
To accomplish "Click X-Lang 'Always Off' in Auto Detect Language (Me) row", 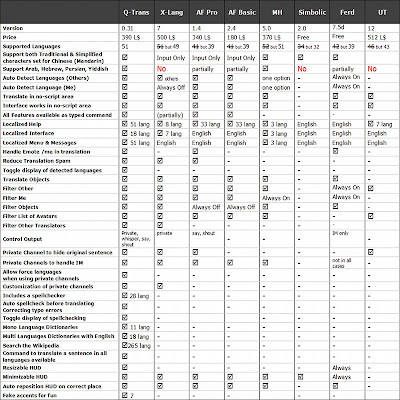I will click(x=171, y=87).
